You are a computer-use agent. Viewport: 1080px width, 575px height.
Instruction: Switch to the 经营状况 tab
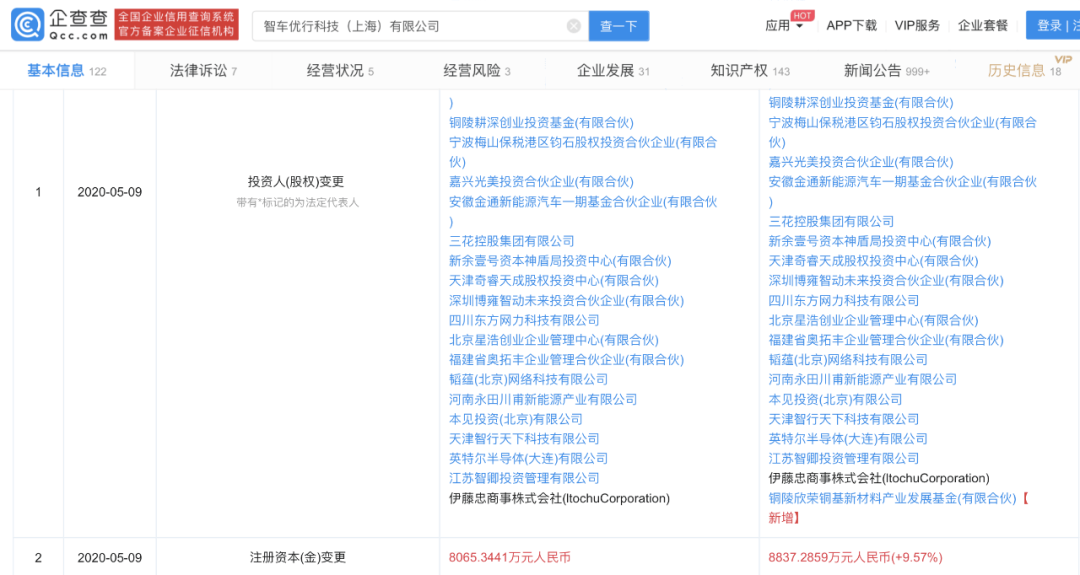pyautogui.click(x=340, y=70)
